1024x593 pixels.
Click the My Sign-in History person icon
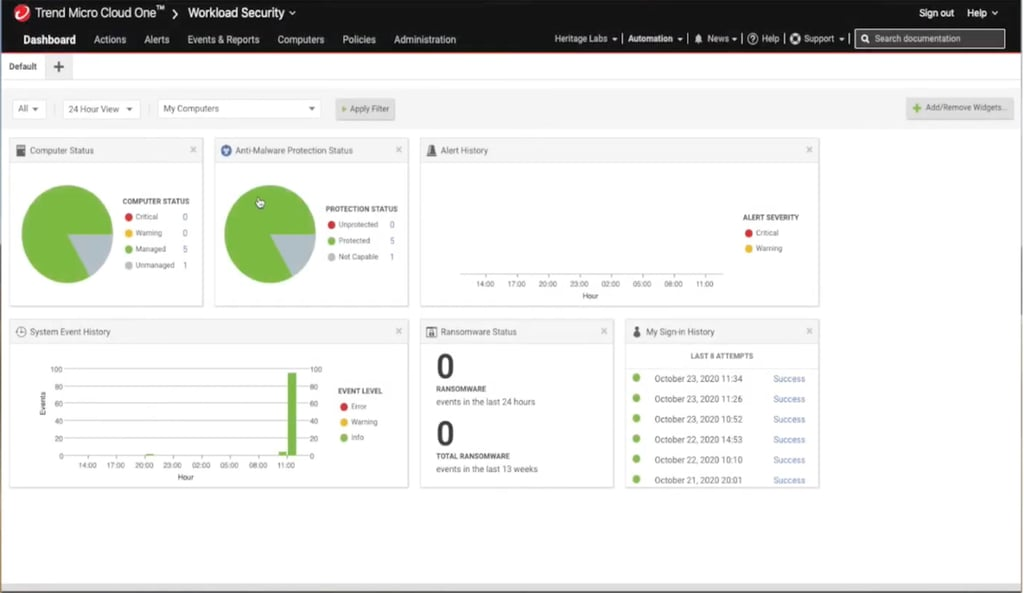point(637,332)
